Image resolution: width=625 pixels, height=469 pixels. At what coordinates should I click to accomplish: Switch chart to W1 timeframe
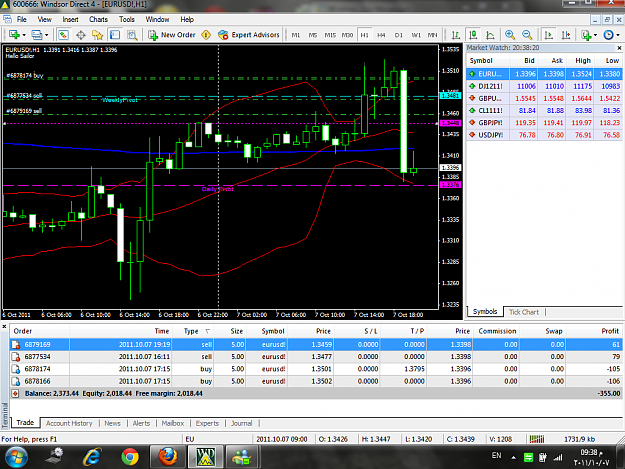click(x=416, y=35)
